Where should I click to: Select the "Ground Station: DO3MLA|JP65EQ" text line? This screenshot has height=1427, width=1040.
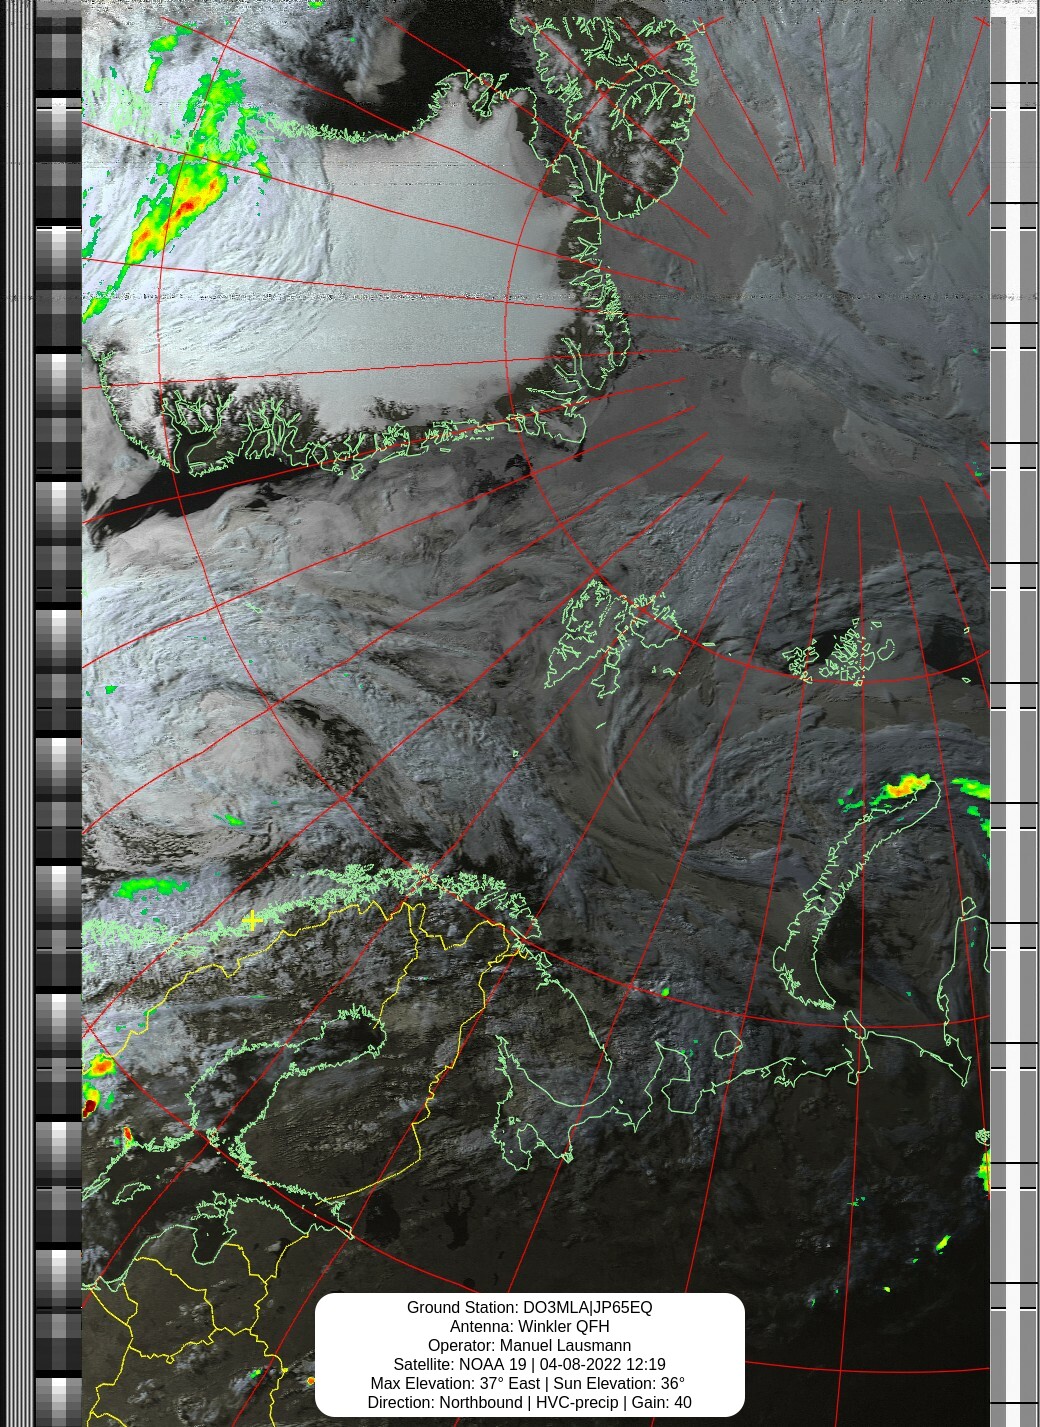[x=529, y=1307]
